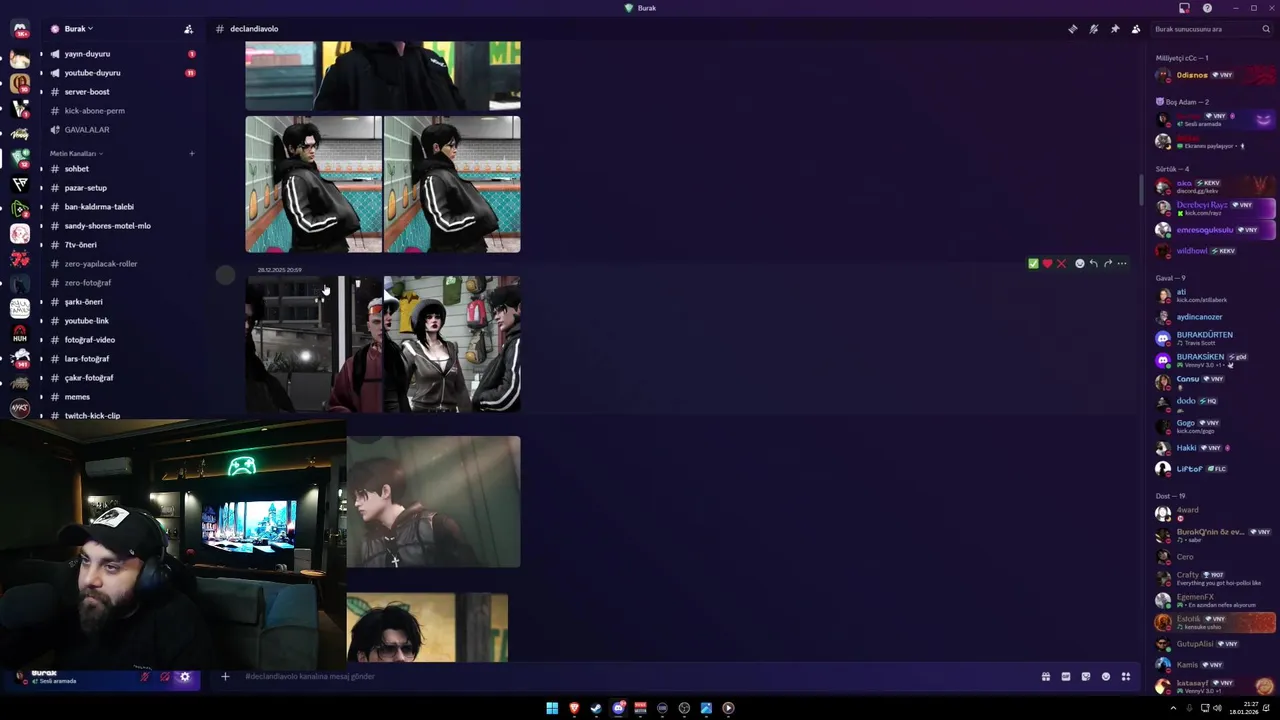Click the forward arrow on message
This screenshot has height=720, width=1280.
(1107, 264)
